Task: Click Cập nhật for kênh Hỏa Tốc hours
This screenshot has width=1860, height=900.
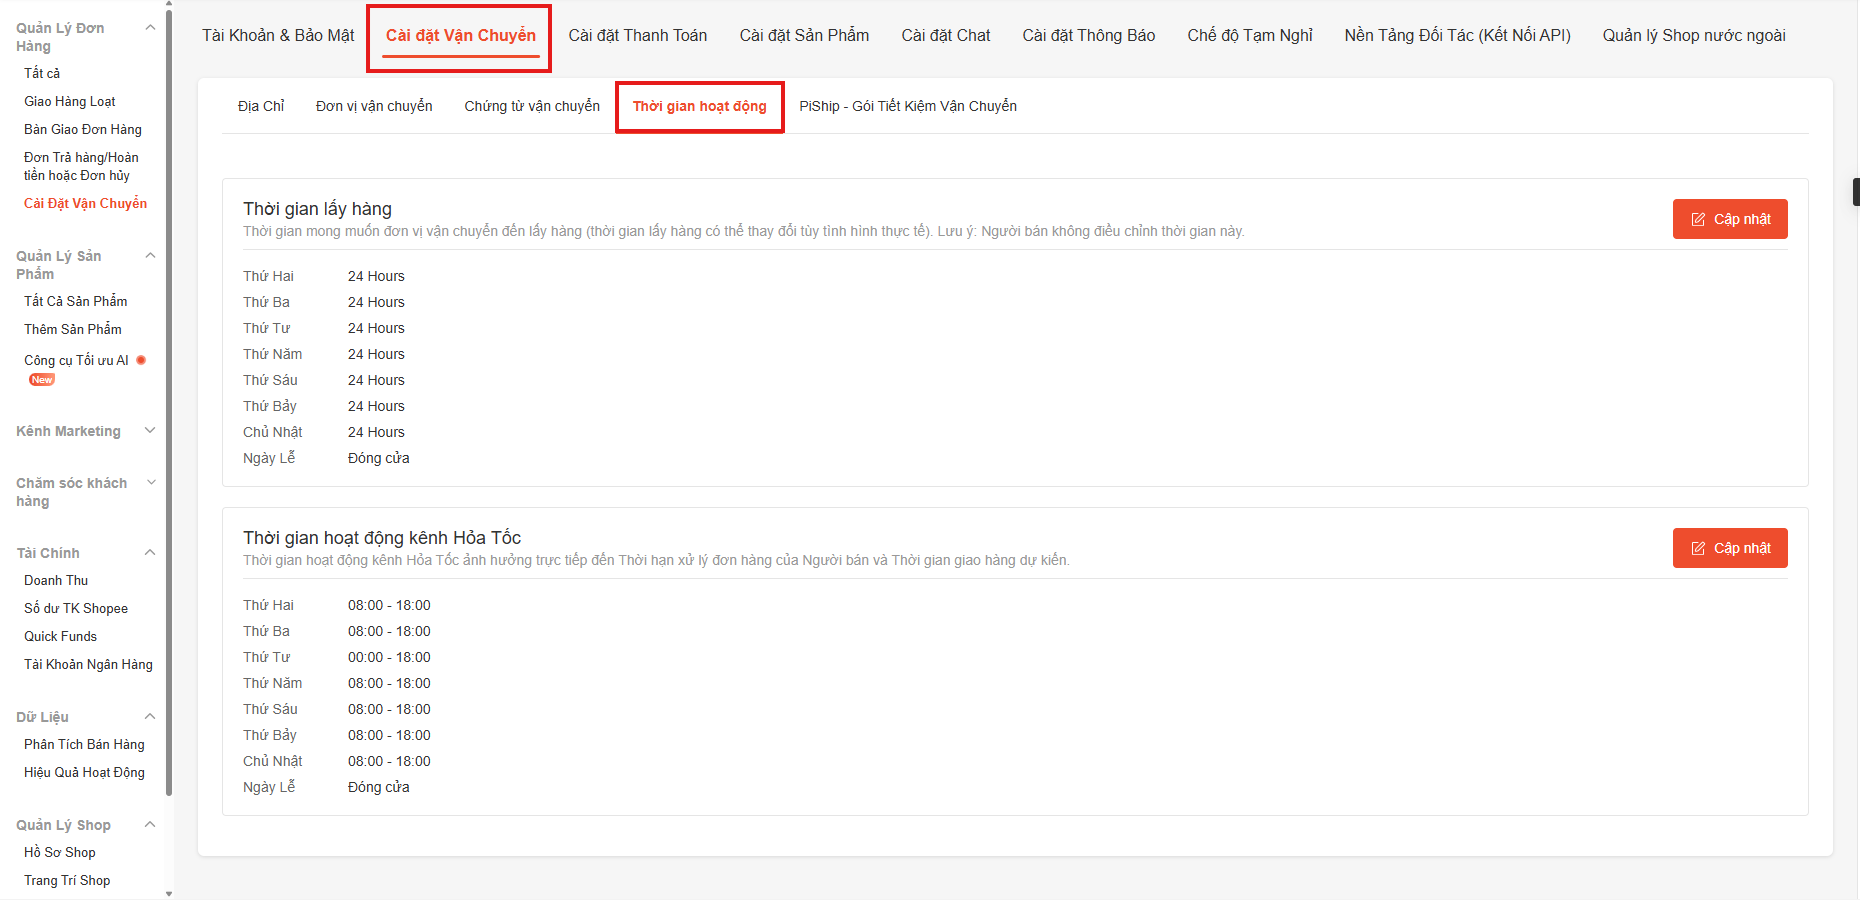Action: pos(1729,548)
